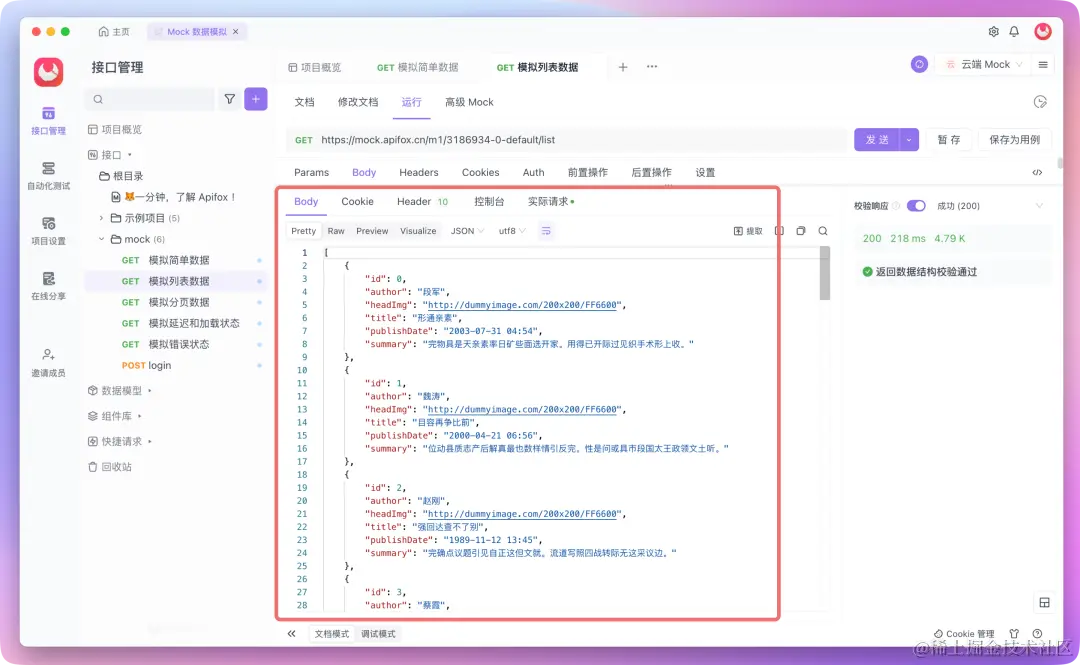This screenshot has width=1080, height=665.
Task: Open the first headImg dummyimage link
Action: point(522,305)
